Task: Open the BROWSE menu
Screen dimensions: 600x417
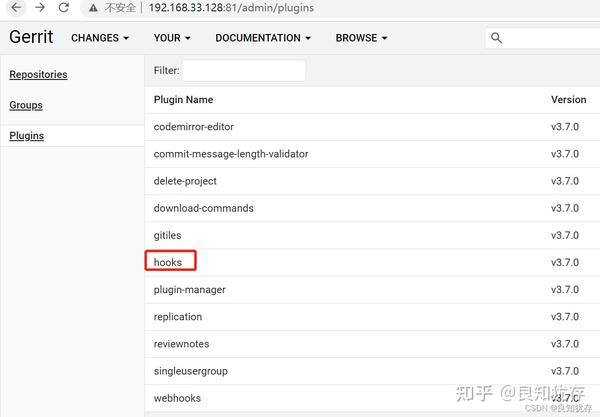Action: click(x=362, y=38)
